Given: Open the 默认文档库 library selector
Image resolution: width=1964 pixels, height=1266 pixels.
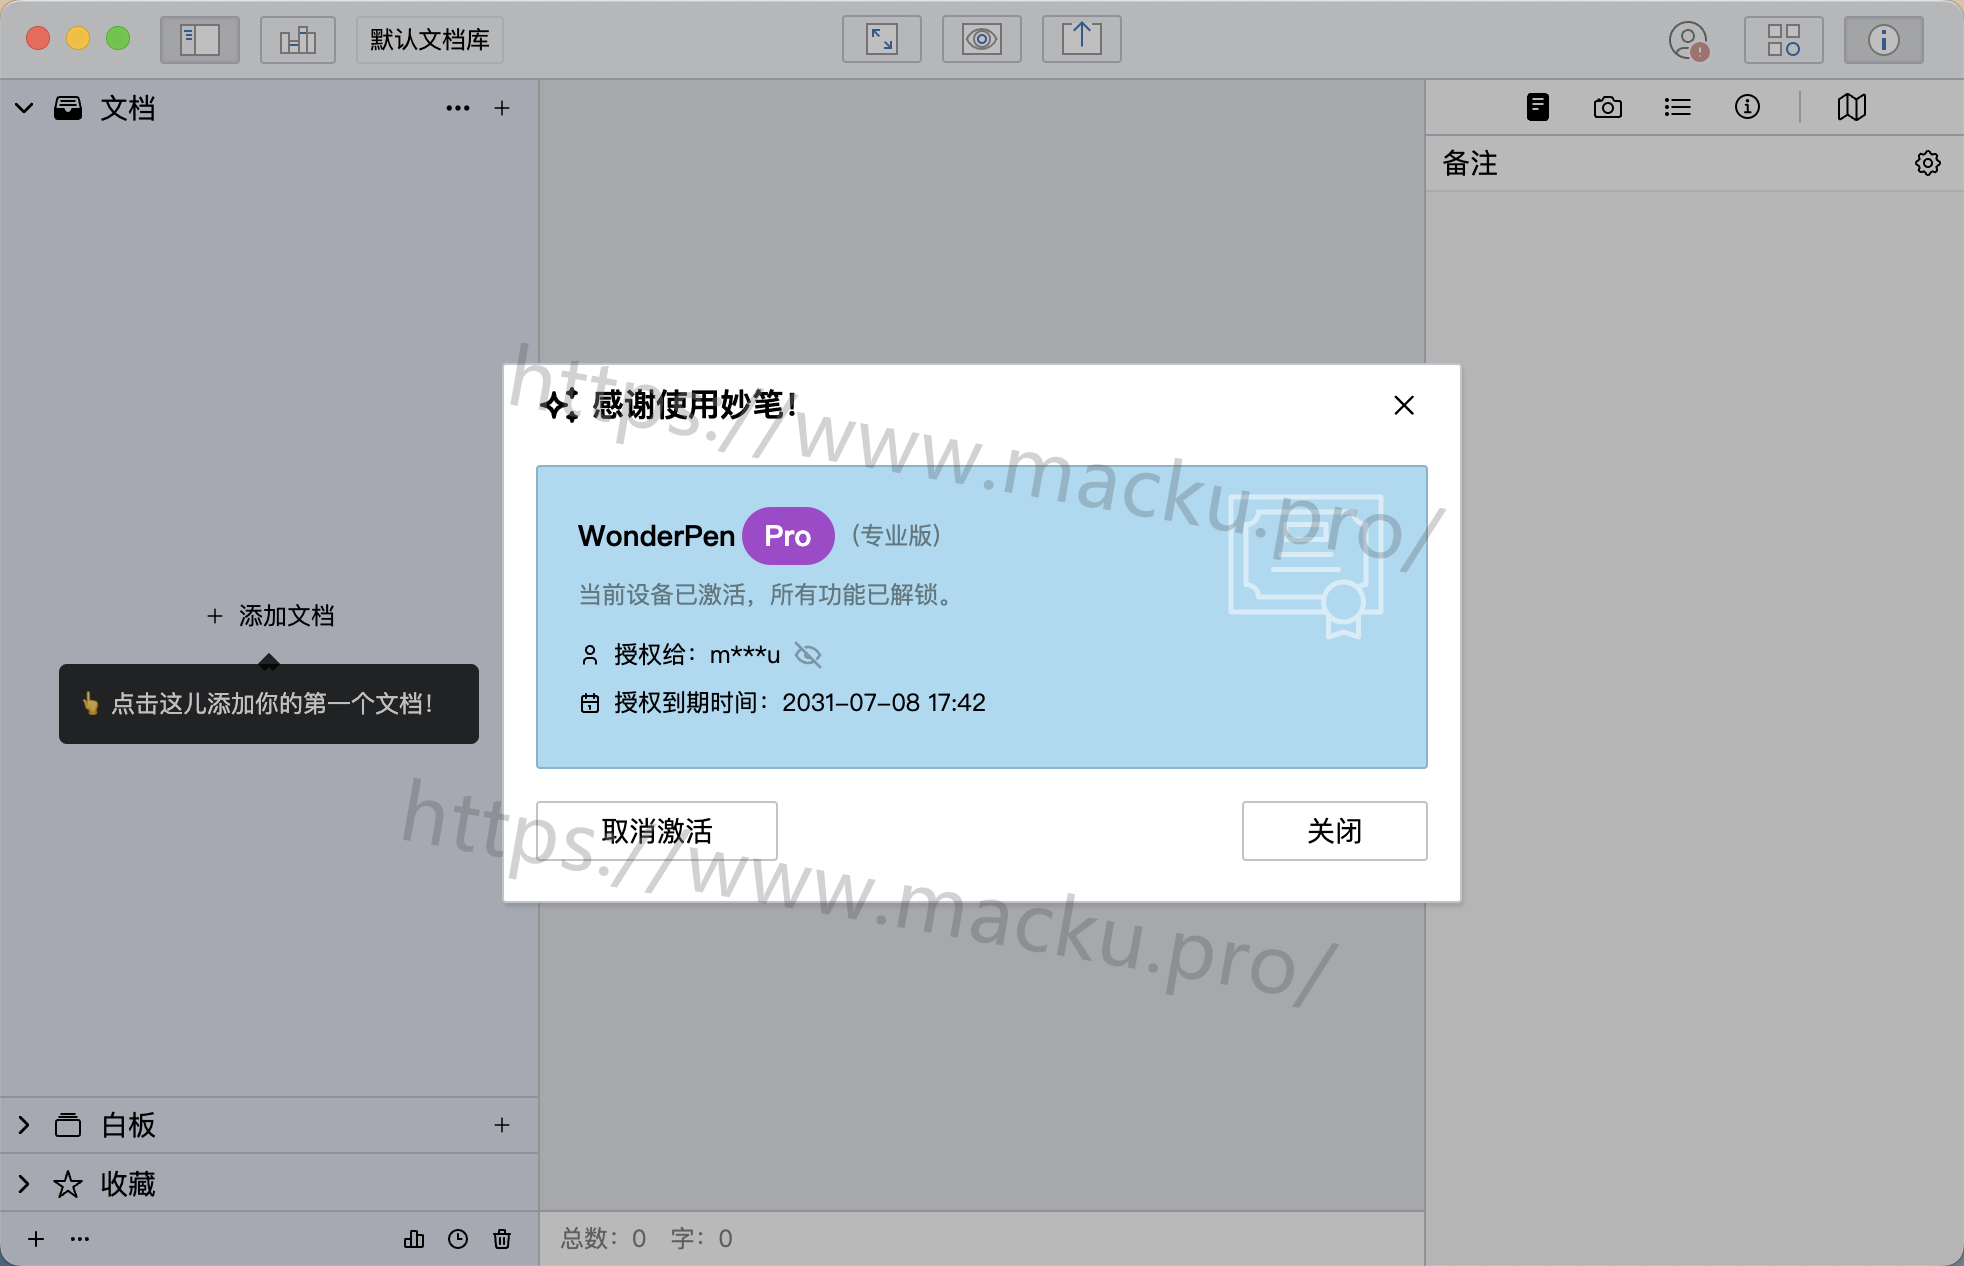Looking at the screenshot, I should (x=430, y=40).
